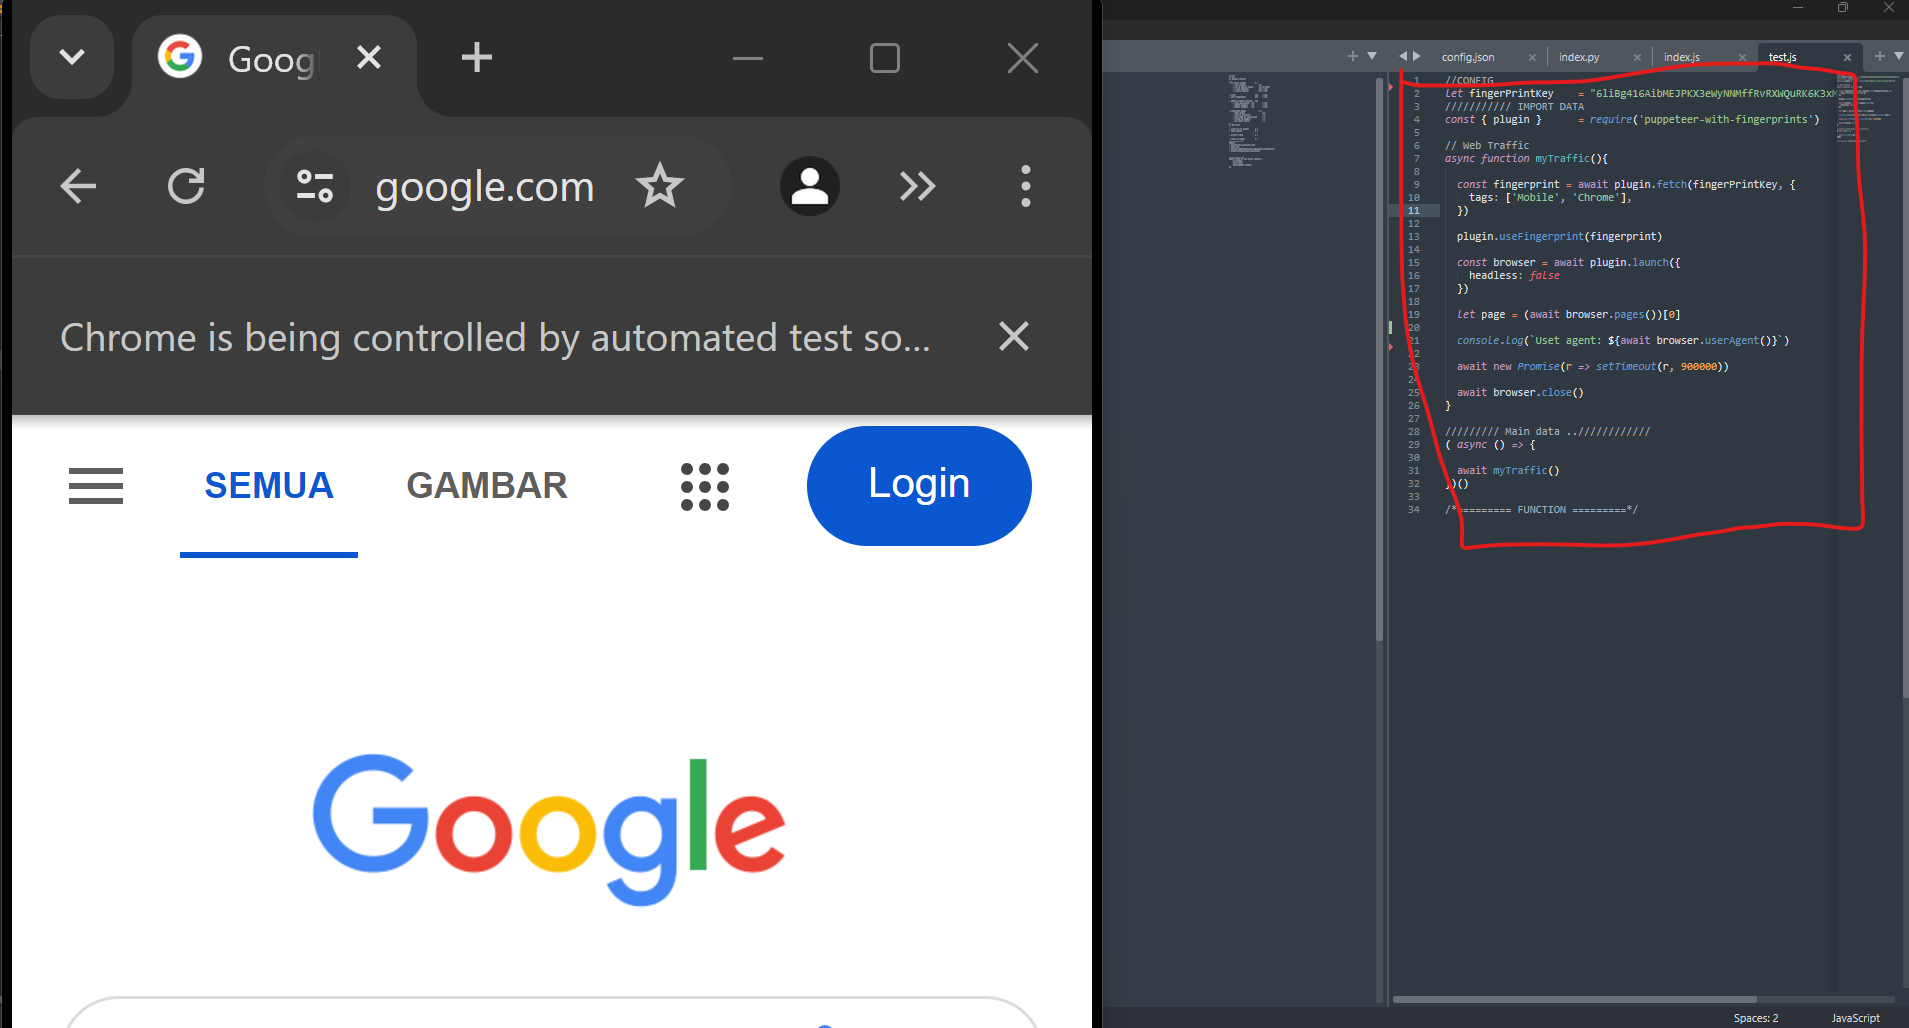Screen dimensions: 1909x1028
Task: Open Google hamburger main menu
Action: (x=96, y=486)
